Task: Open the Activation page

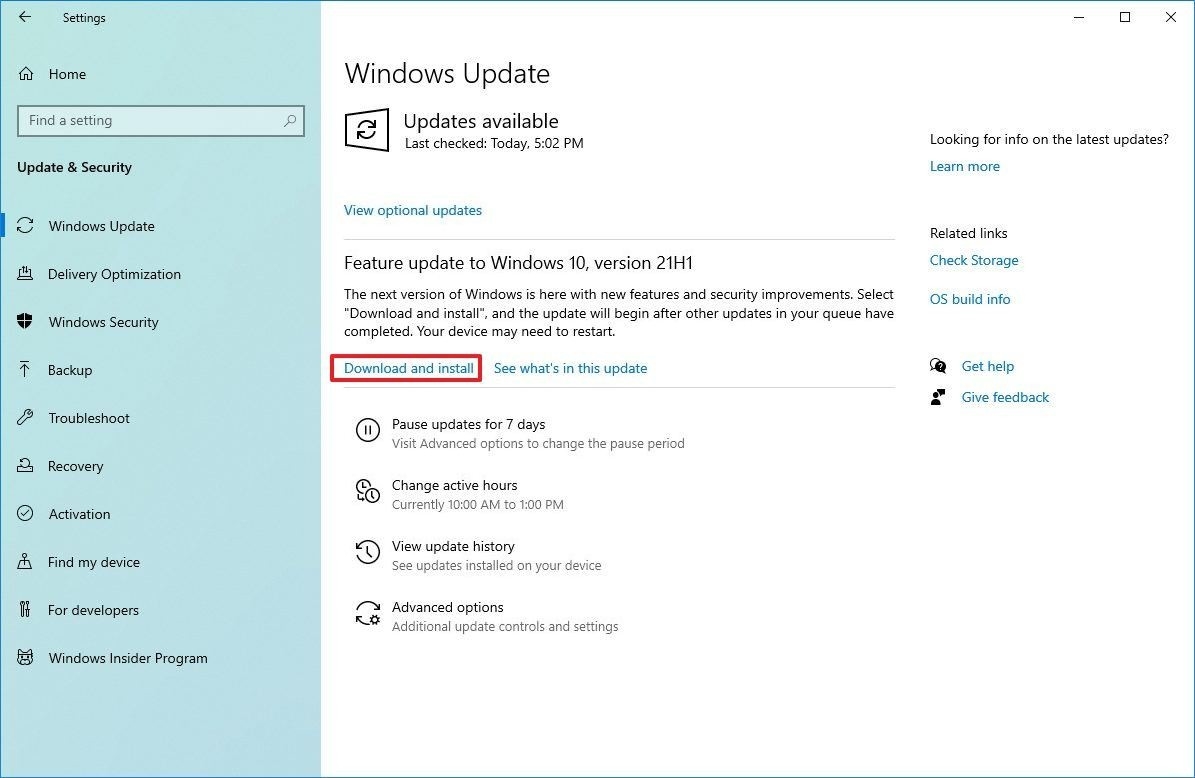Action: pyautogui.click(x=79, y=514)
